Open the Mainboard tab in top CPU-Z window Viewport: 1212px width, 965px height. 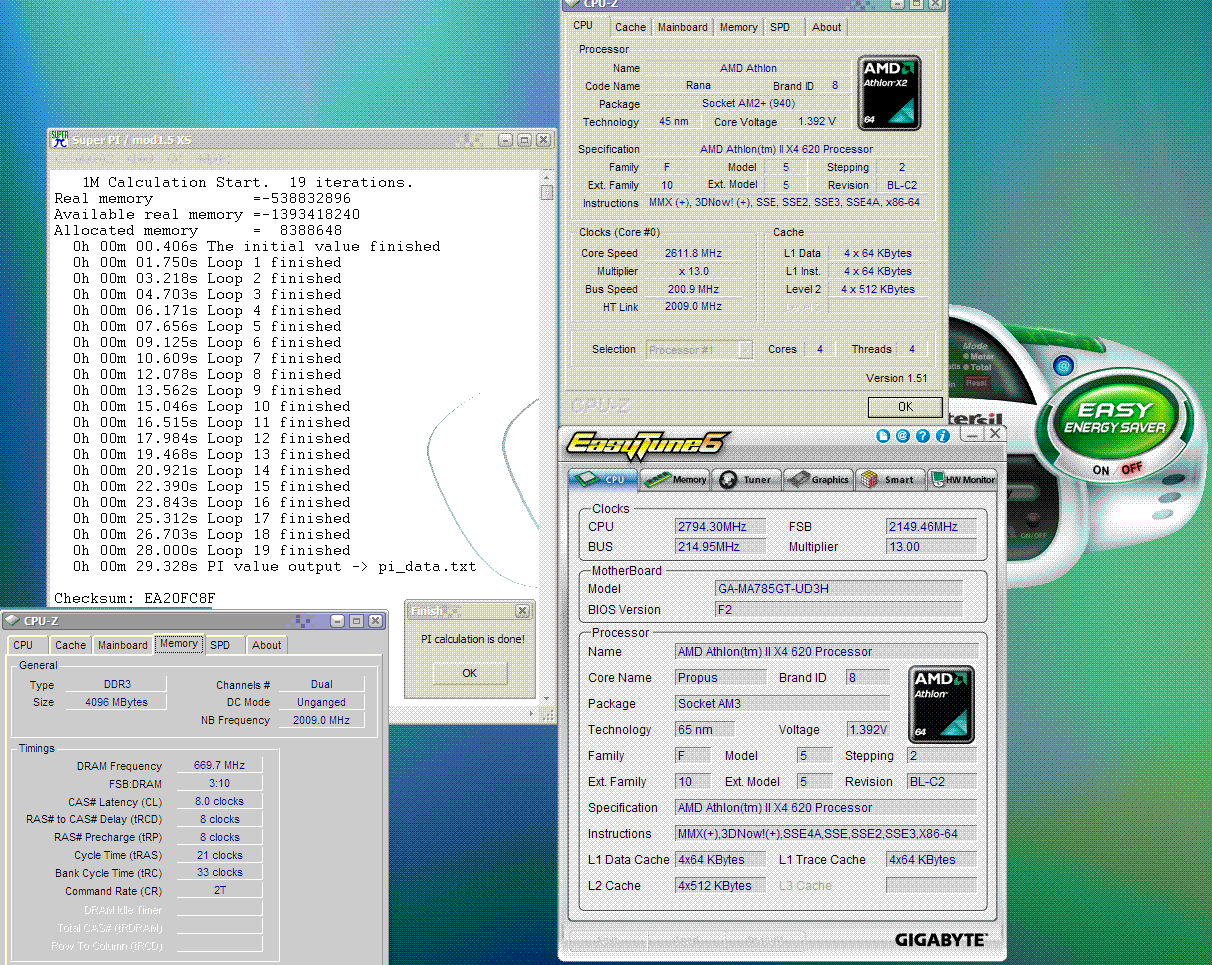[x=682, y=27]
